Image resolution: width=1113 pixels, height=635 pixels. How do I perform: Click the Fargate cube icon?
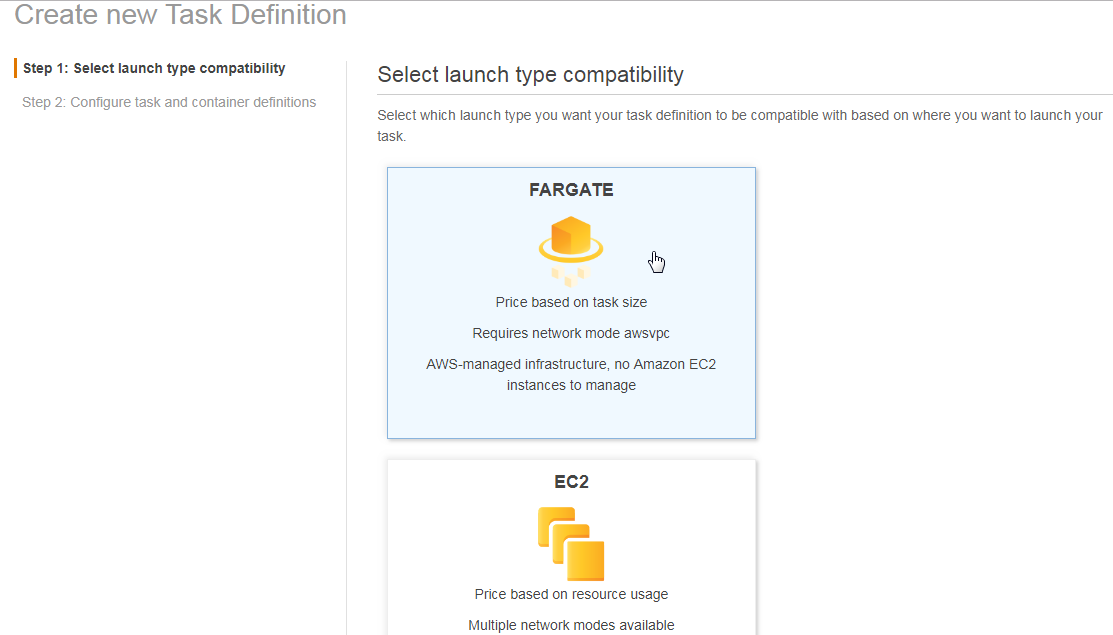[x=571, y=250]
